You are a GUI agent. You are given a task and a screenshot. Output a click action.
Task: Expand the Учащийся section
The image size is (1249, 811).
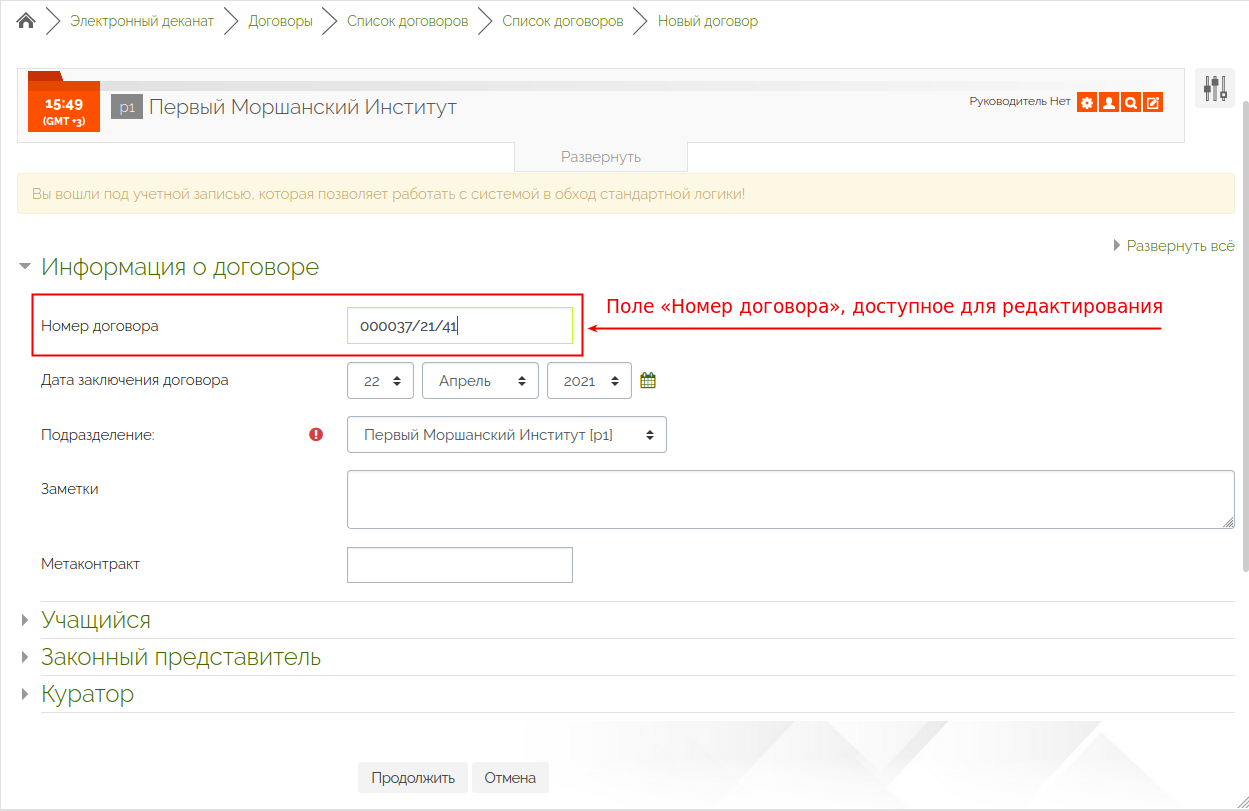click(x=95, y=620)
